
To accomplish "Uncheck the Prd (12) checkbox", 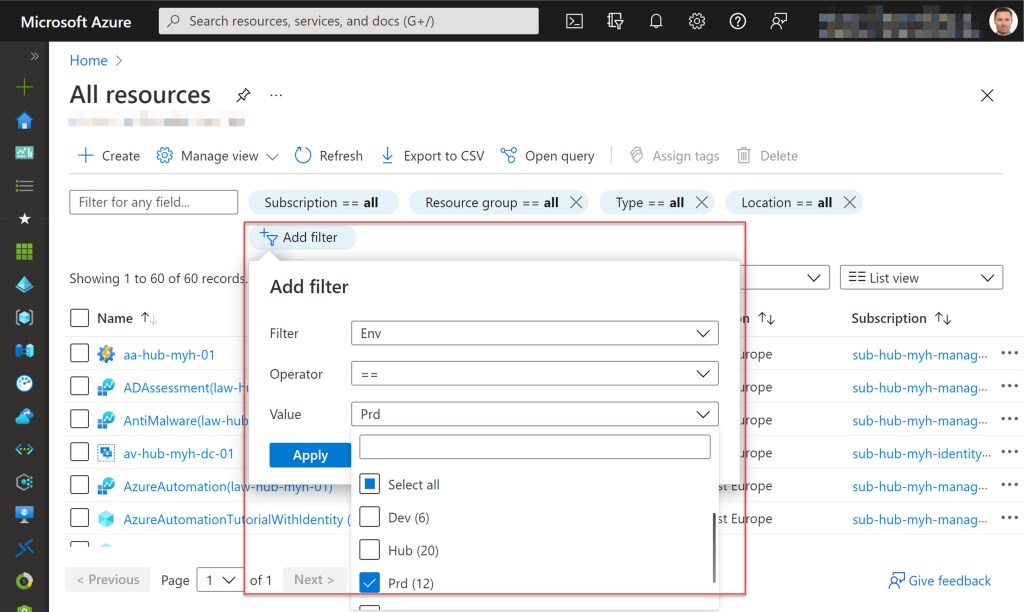I will click(370, 583).
